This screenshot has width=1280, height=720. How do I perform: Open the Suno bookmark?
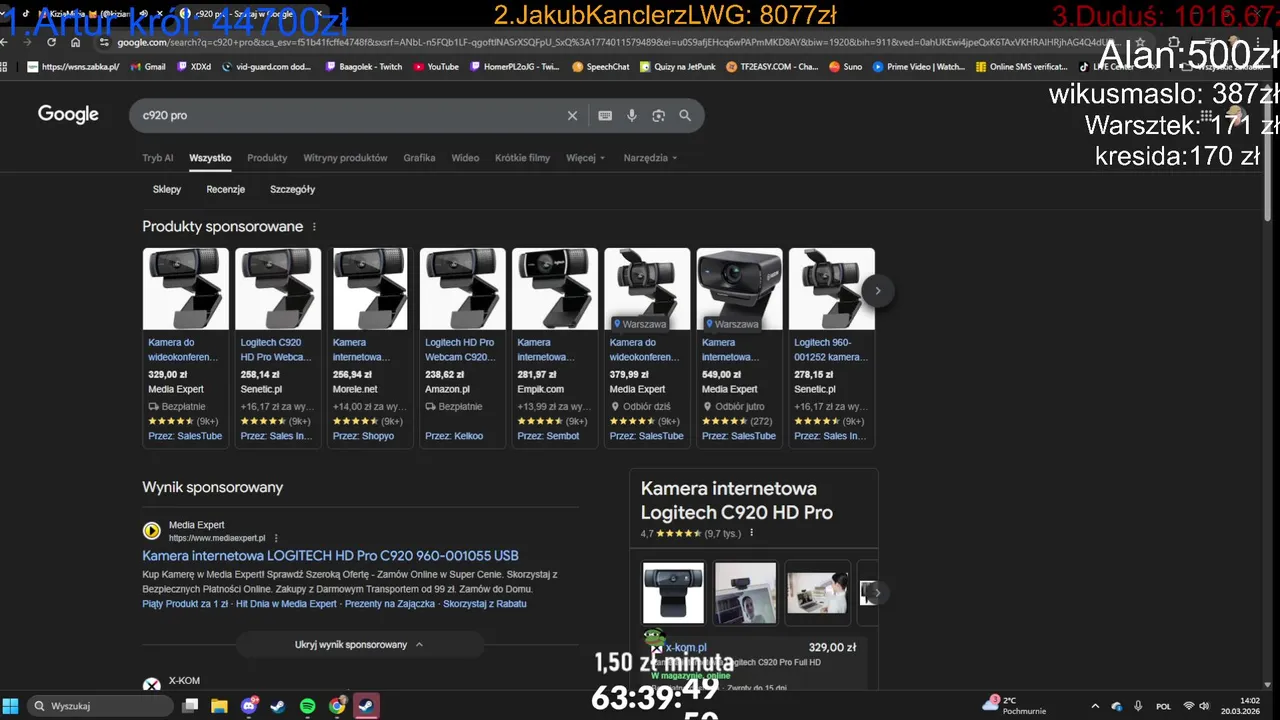click(845, 67)
